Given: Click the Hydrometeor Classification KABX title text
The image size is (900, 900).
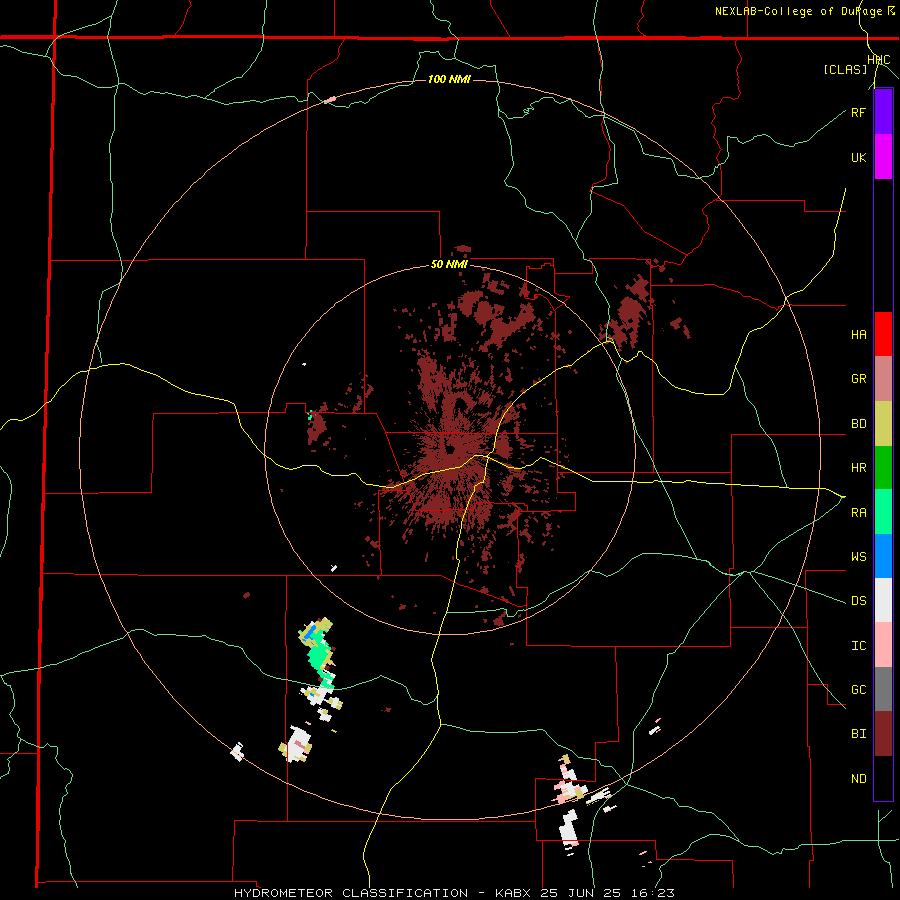Looking at the screenshot, I should click(x=454, y=893).
